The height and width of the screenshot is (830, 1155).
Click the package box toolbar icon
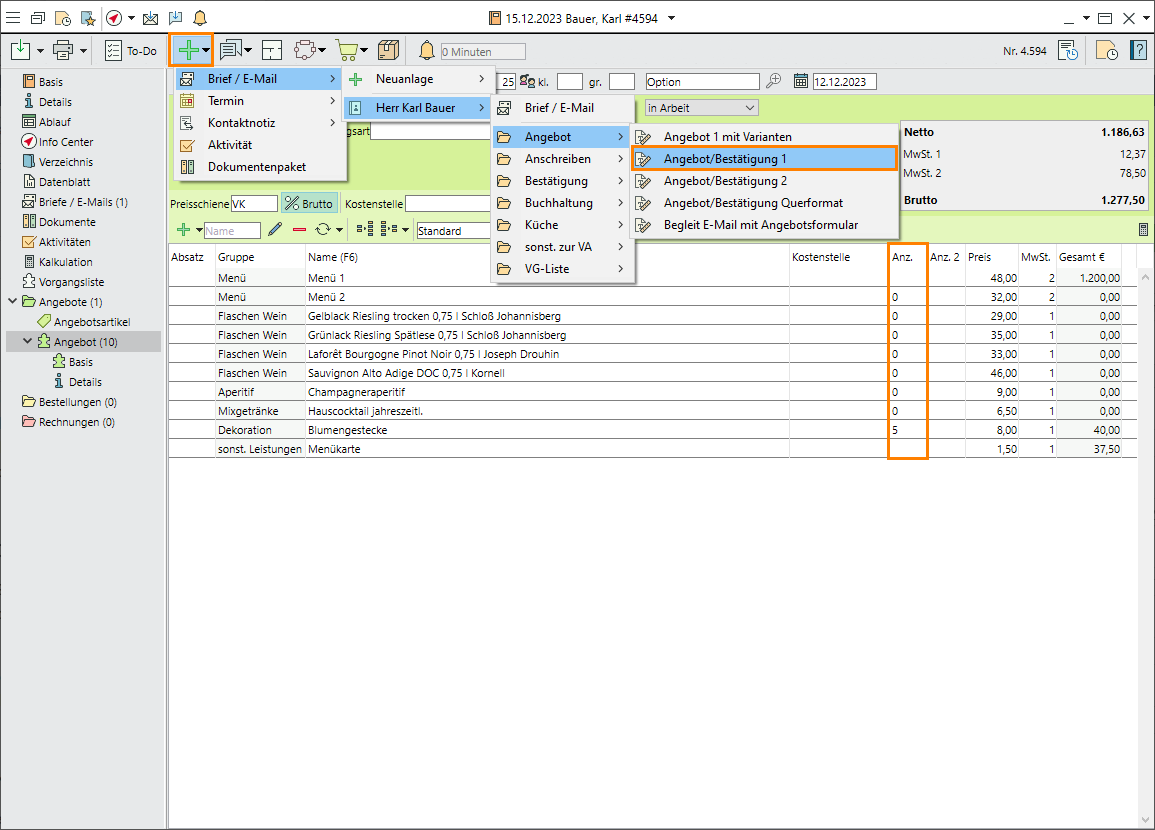point(388,50)
